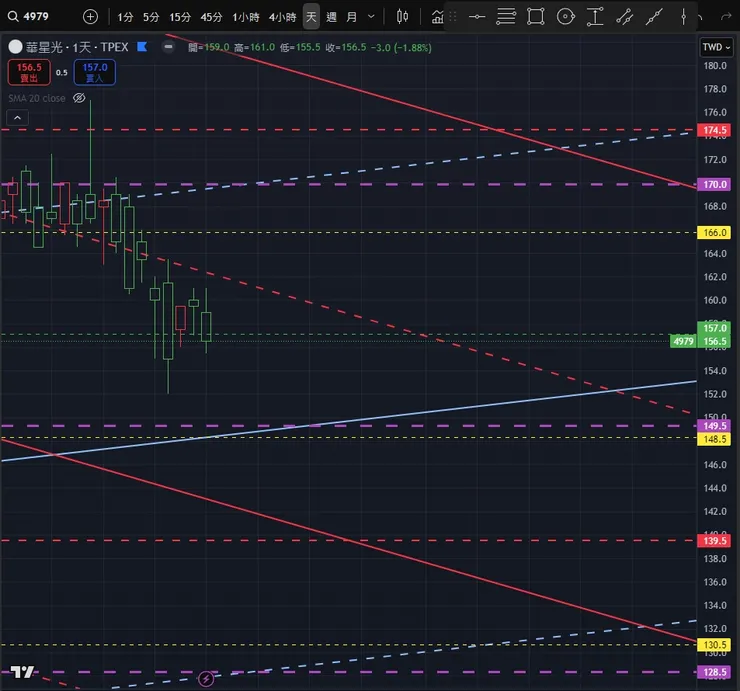Click the 低=155.5 low value
This screenshot has width=740, height=691.
300,48
